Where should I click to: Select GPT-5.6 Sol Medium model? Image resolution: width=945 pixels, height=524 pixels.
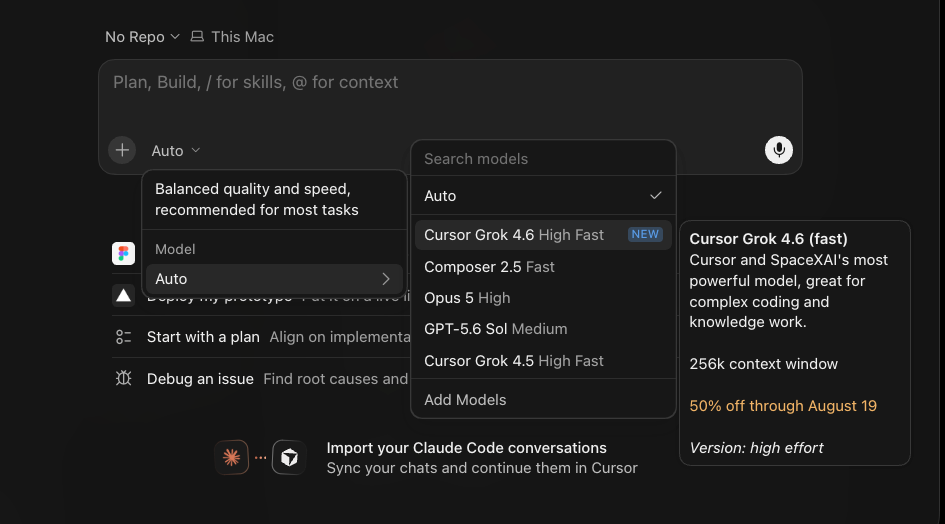coord(543,329)
